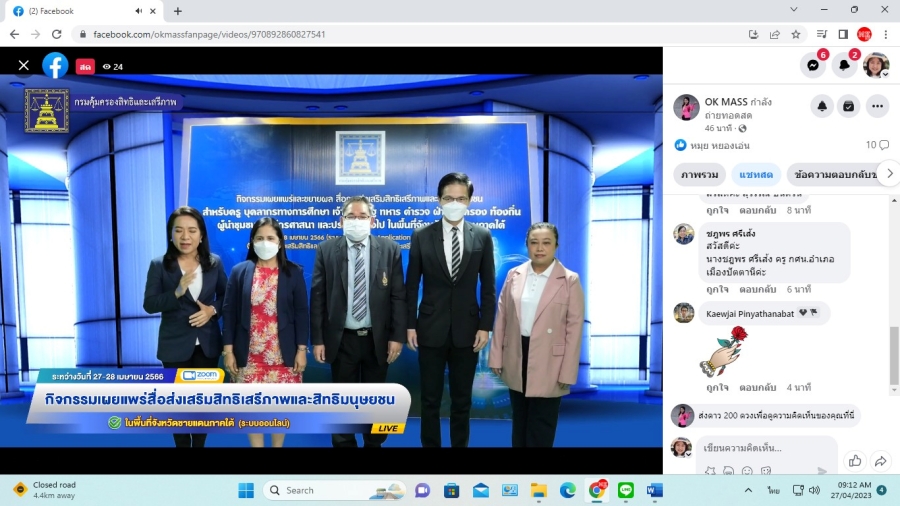Focus the write a comment field
Screen dimensions: 900x506
pos(766,447)
